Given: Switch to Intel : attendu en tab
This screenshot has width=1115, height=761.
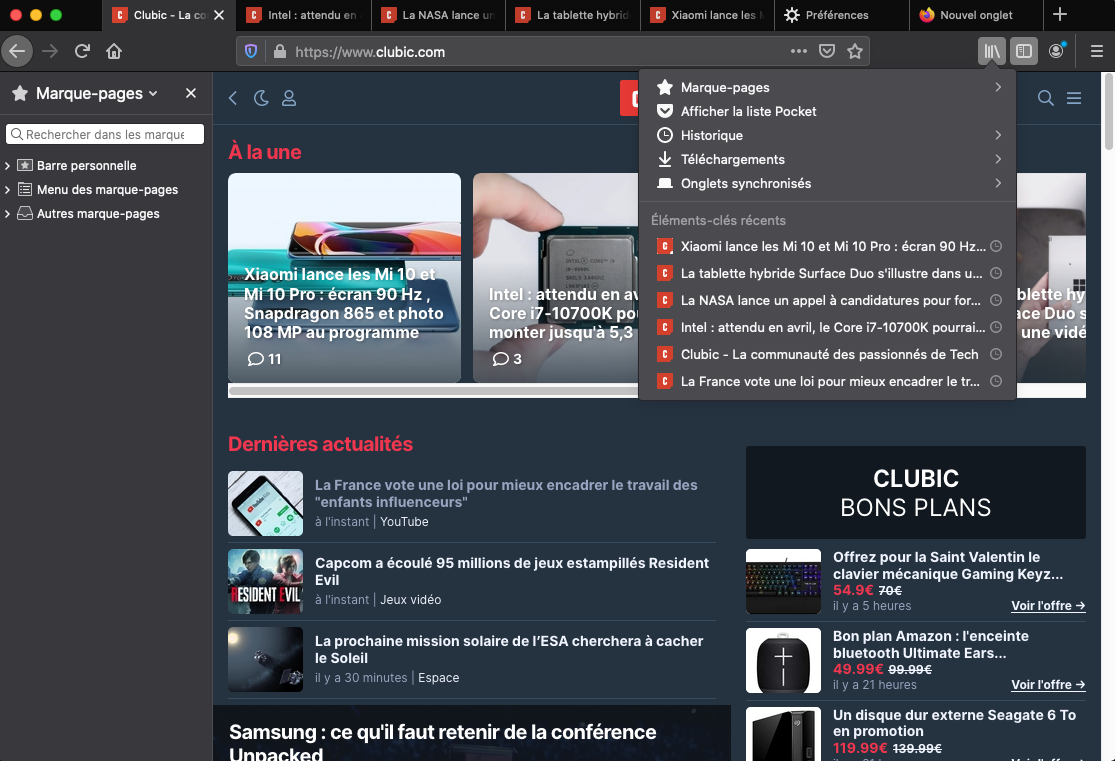Looking at the screenshot, I should click(304, 15).
